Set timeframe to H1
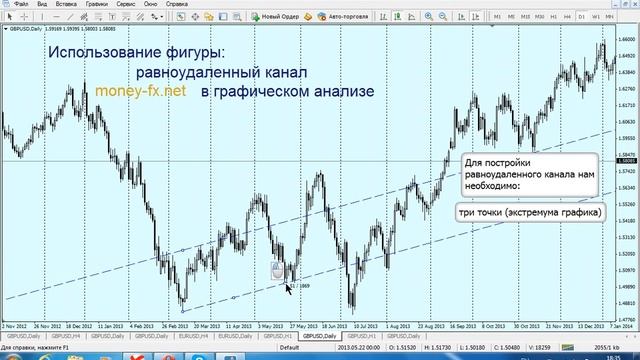The image size is (640, 360). 553,17
